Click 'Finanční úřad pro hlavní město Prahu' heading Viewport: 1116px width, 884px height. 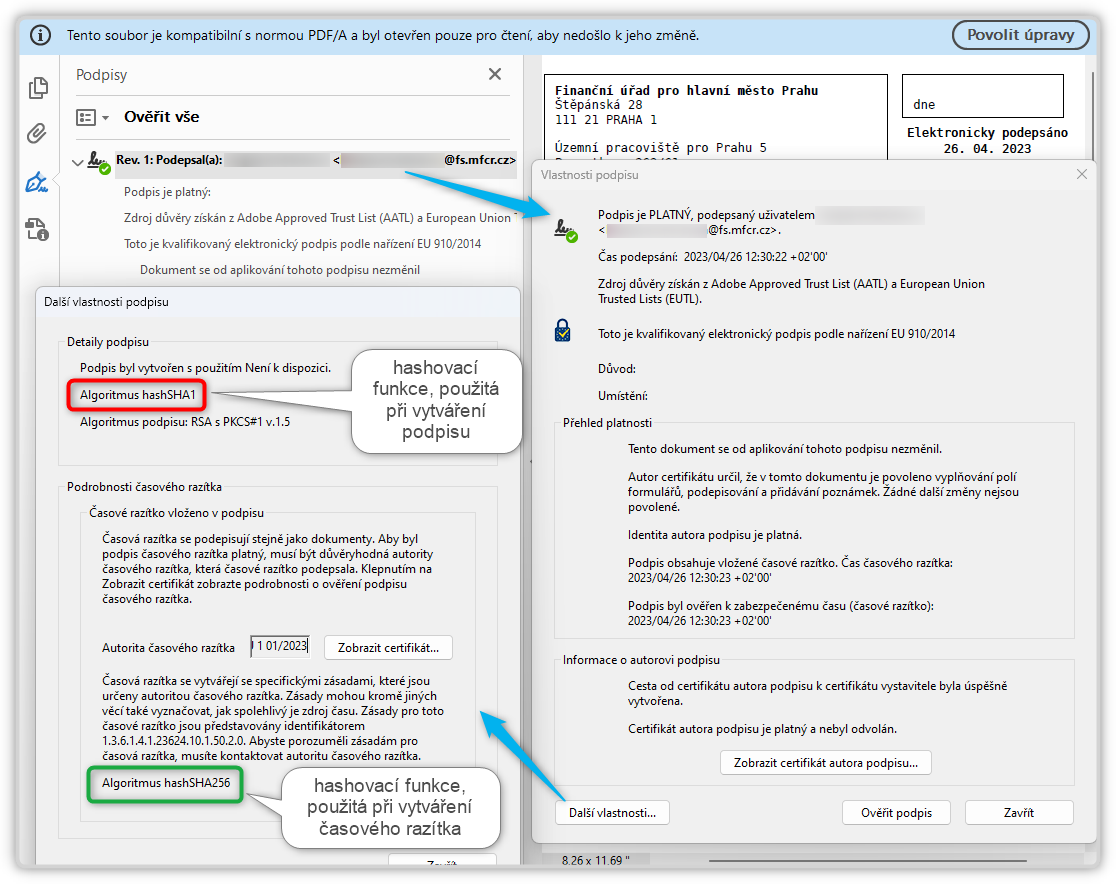point(686,90)
